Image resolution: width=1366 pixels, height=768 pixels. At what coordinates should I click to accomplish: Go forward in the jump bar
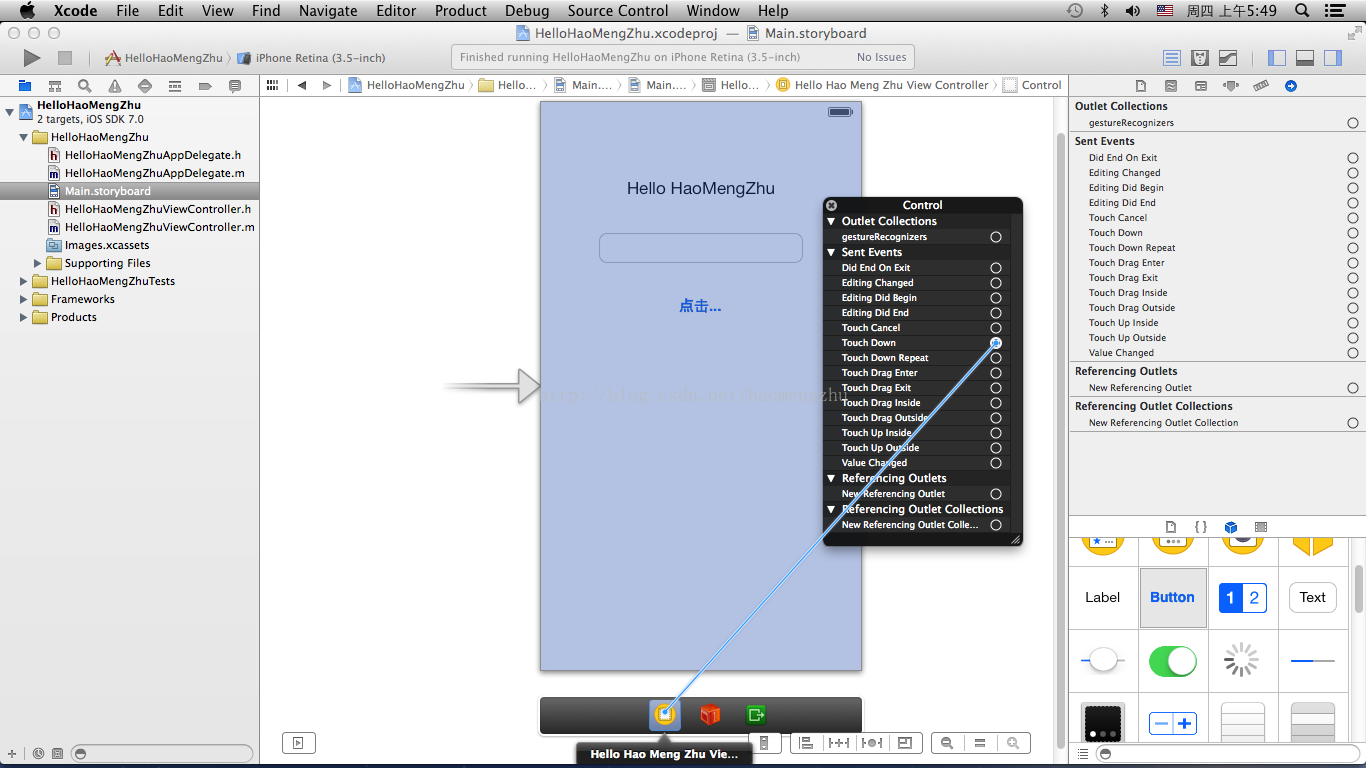point(327,86)
